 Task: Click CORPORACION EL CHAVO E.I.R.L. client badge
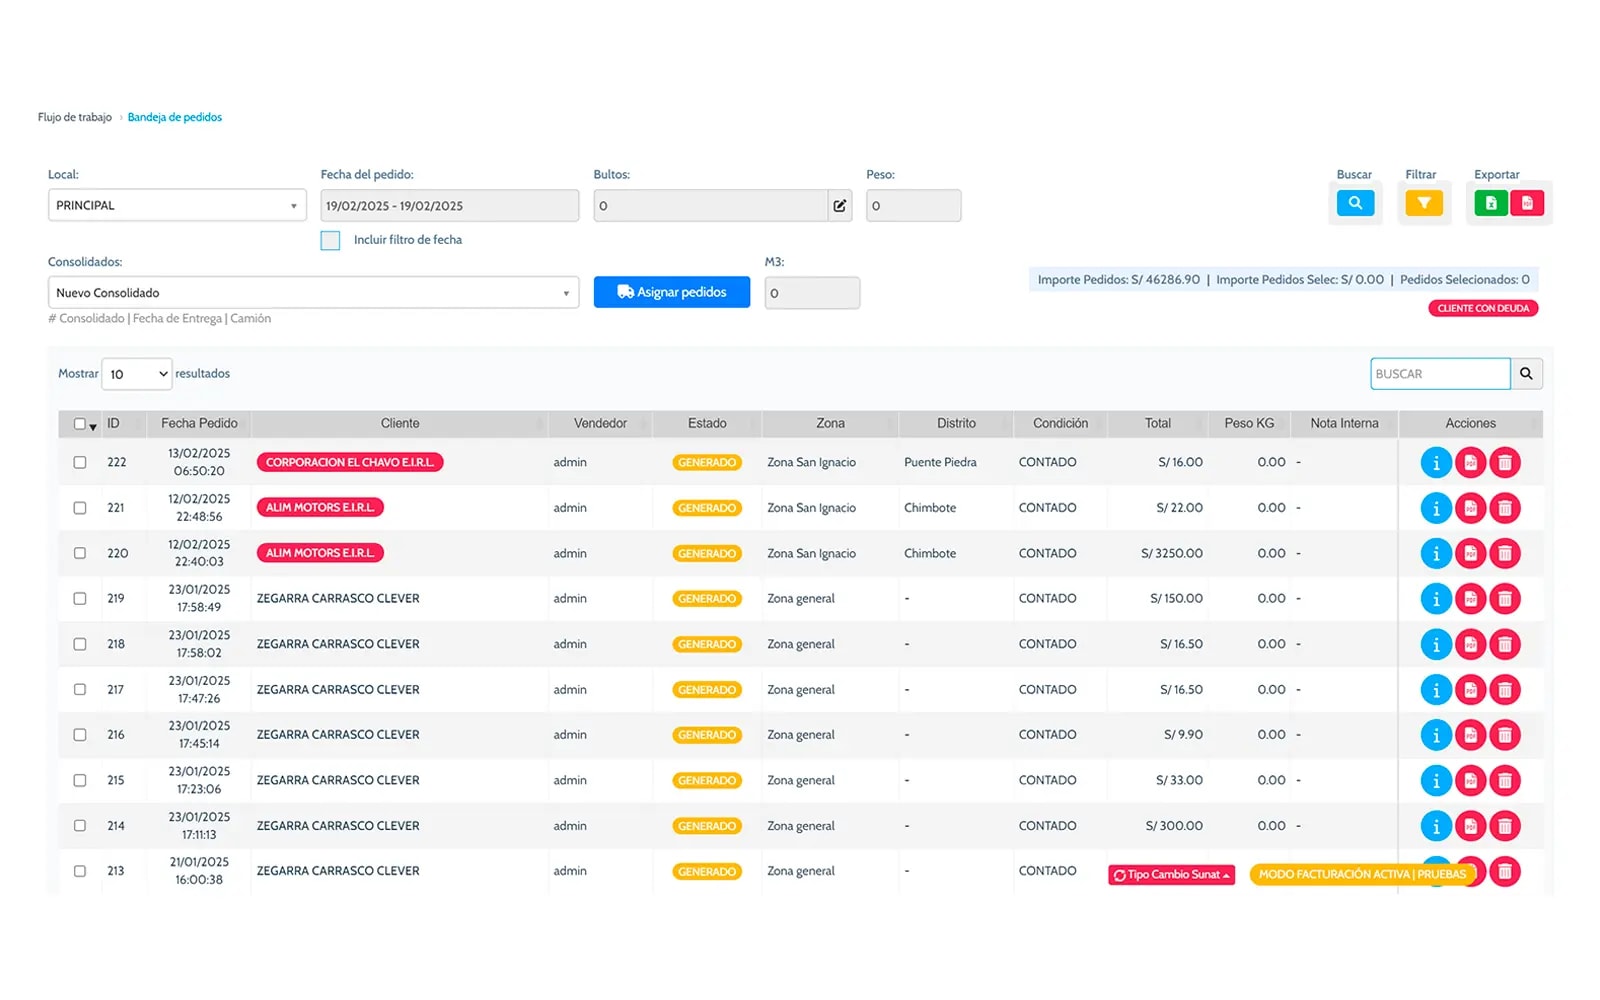pos(350,463)
